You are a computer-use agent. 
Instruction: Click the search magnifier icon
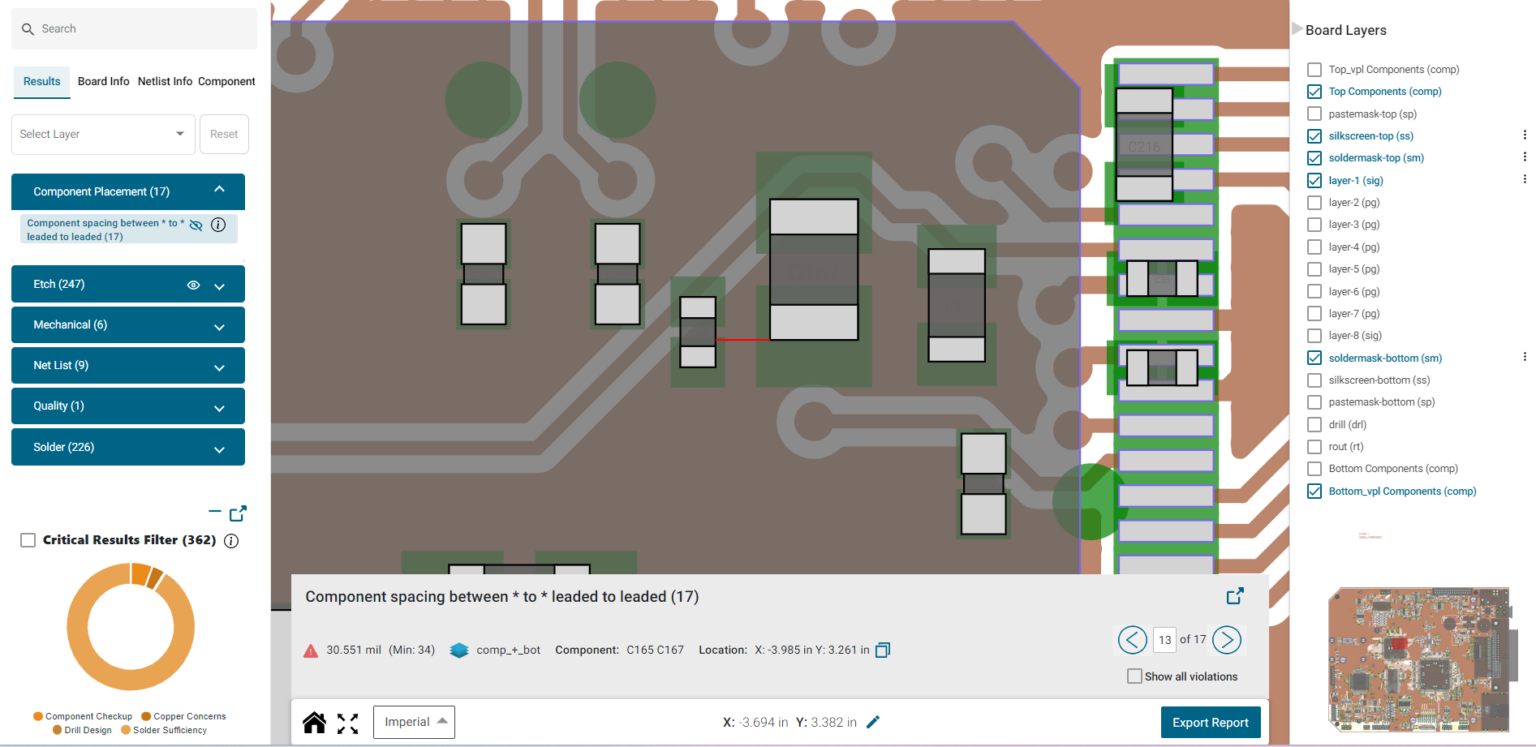[27, 29]
